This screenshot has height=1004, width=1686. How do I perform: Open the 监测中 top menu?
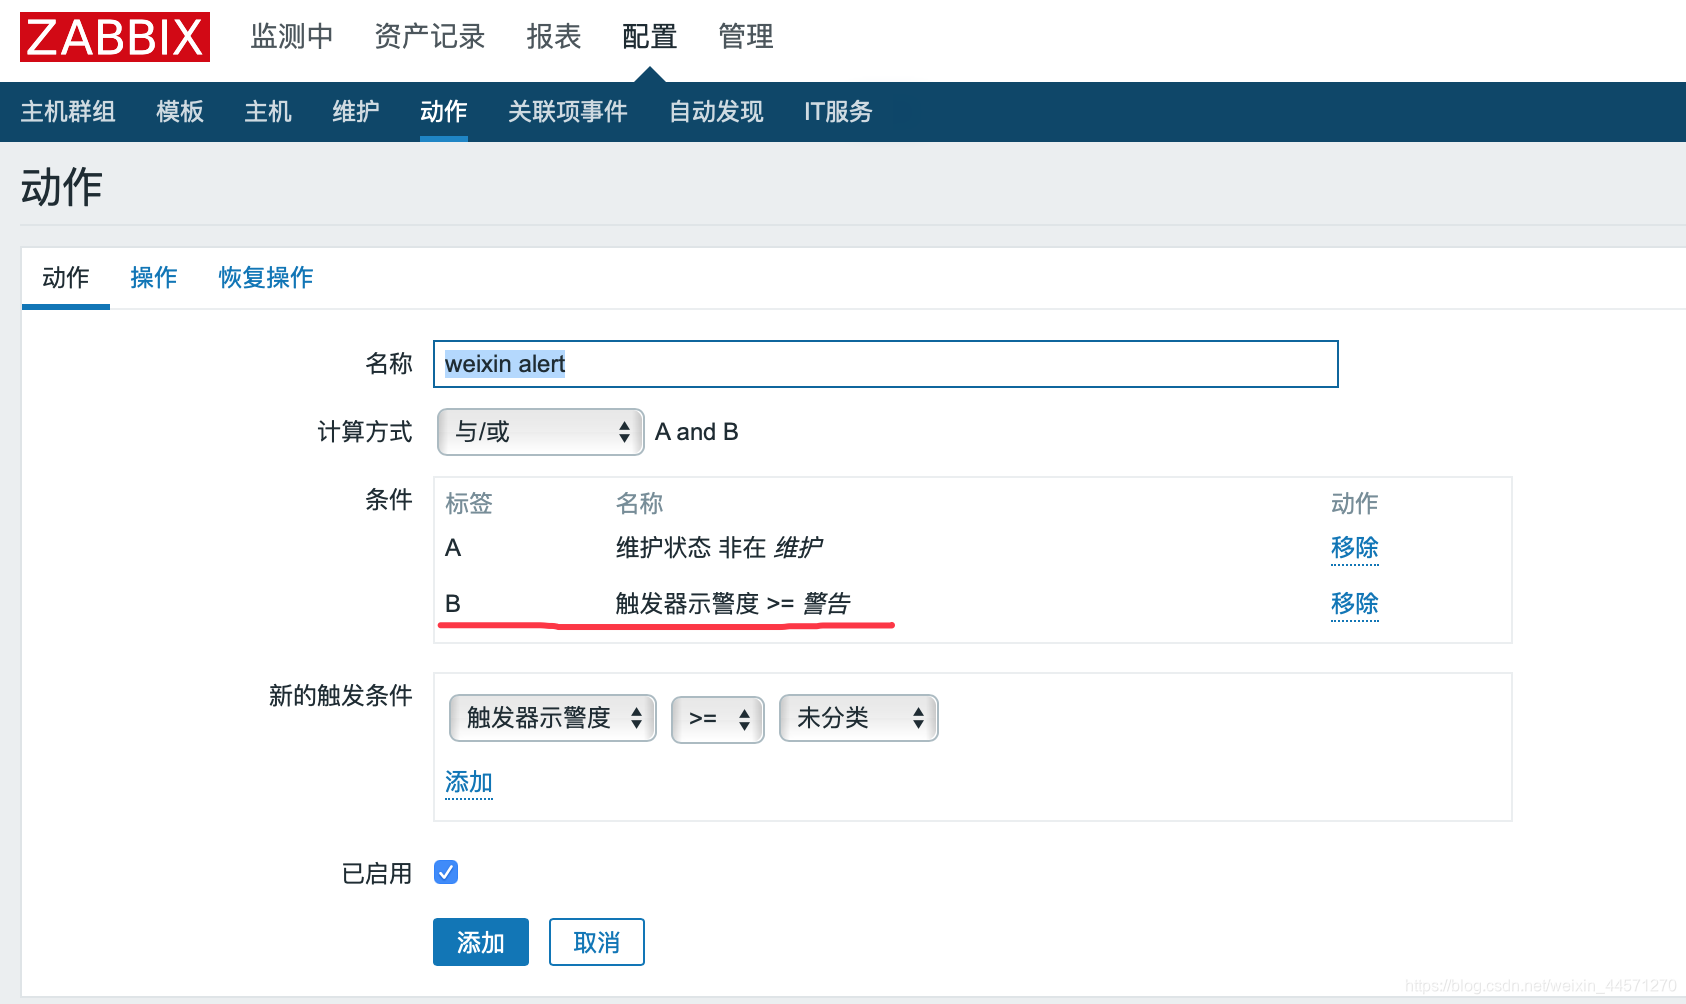292,37
